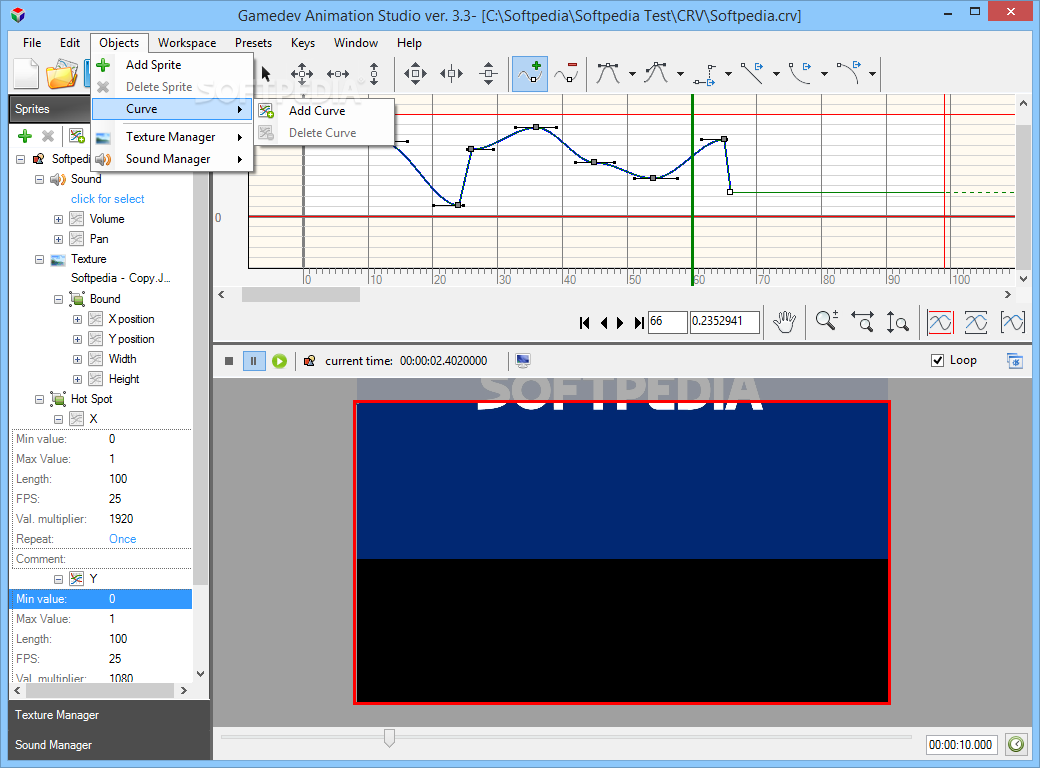Expand the X position tree node
1040x768 pixels.
coord(78,319)
